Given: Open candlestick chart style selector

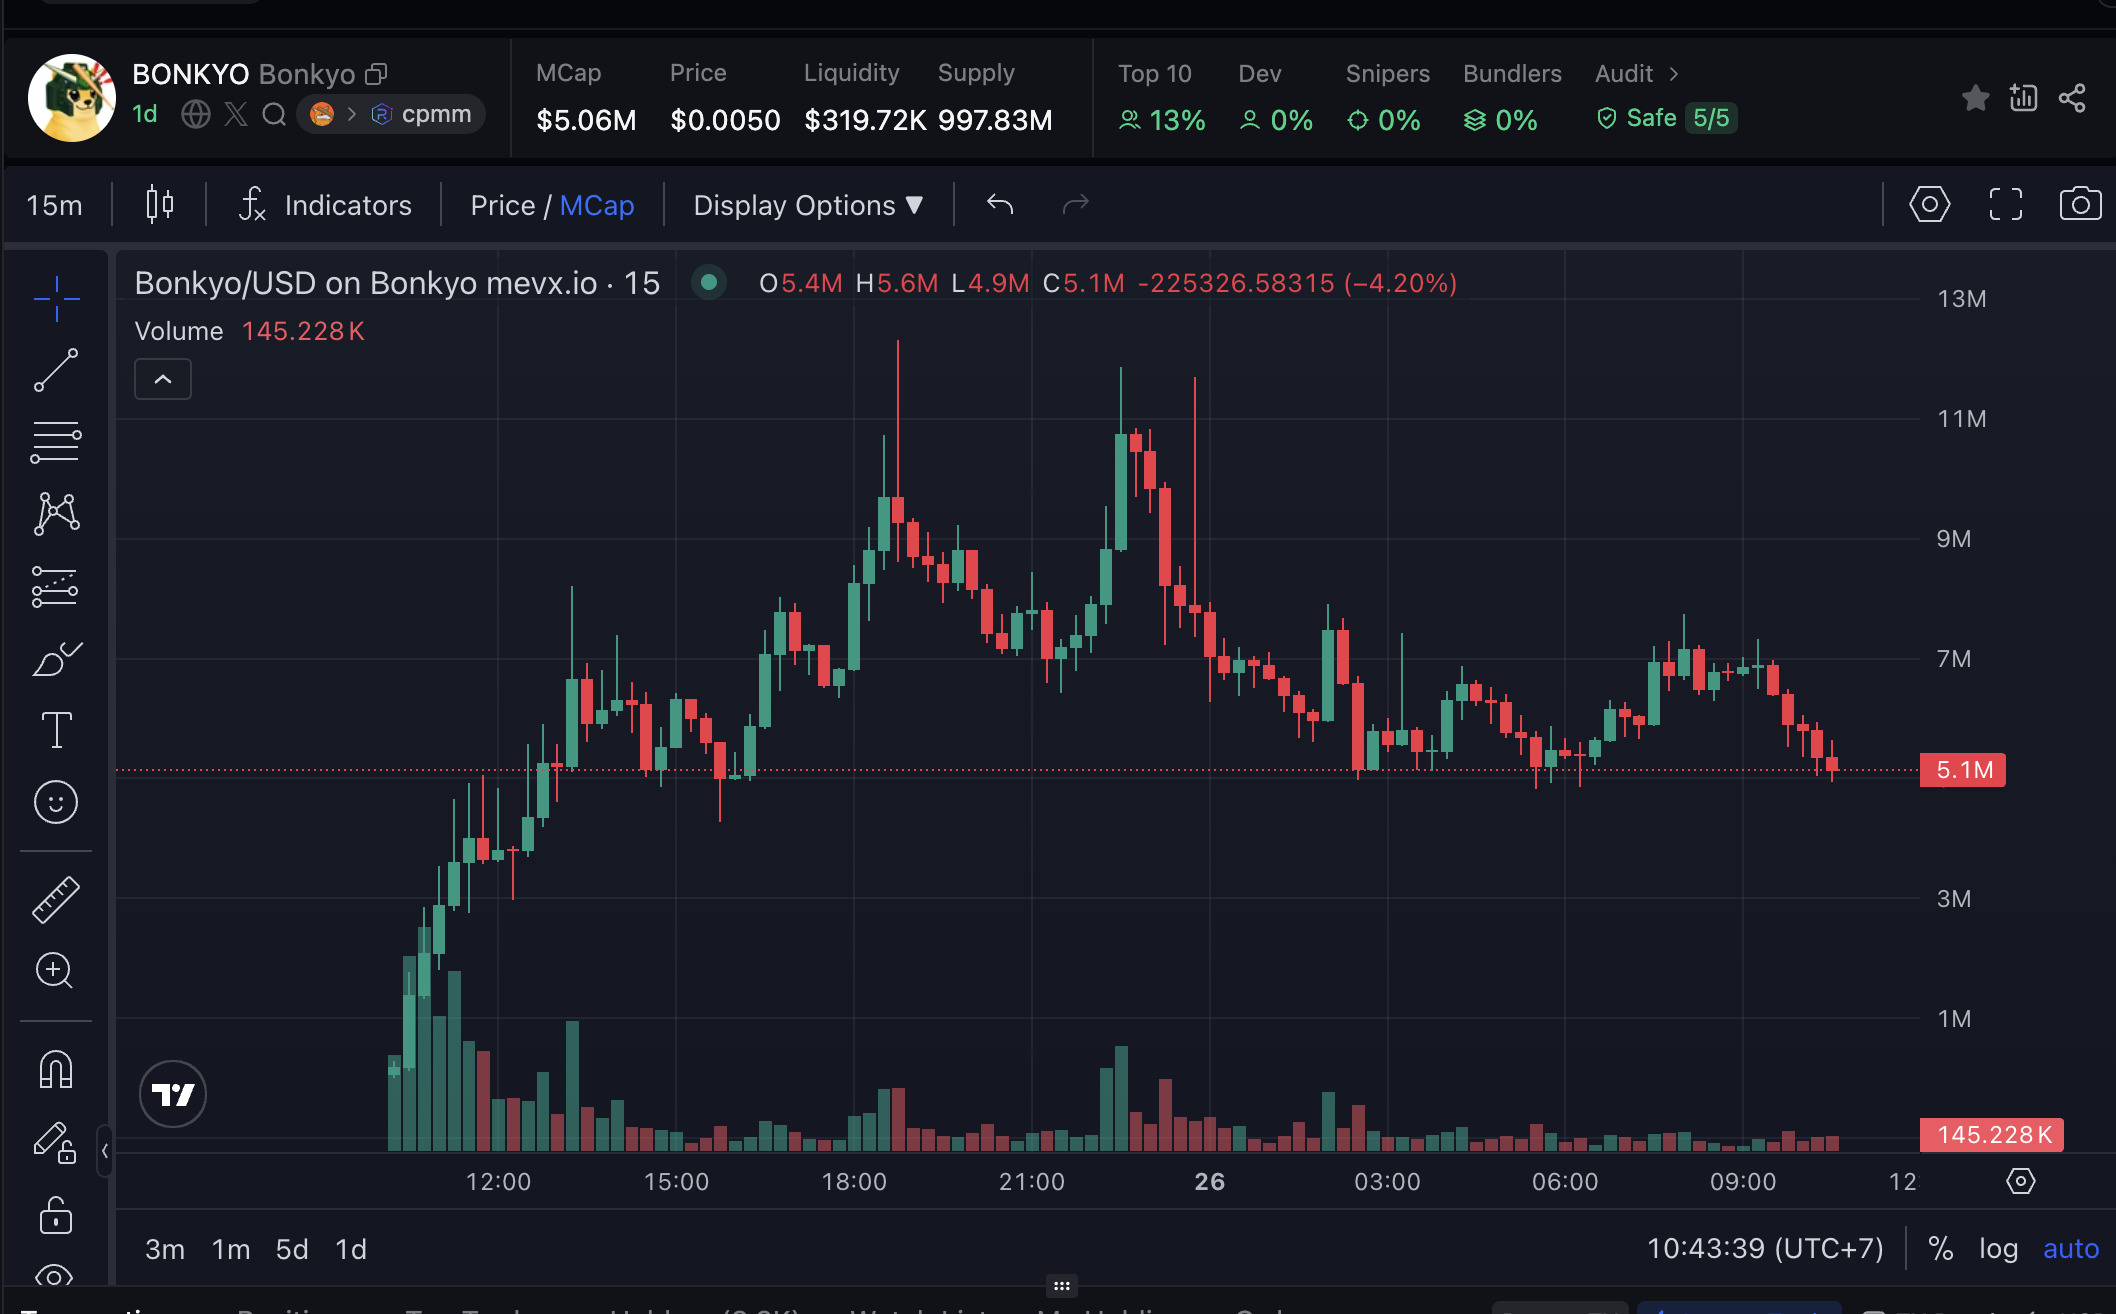Looking at the screenshot, I should coord(160,205).
